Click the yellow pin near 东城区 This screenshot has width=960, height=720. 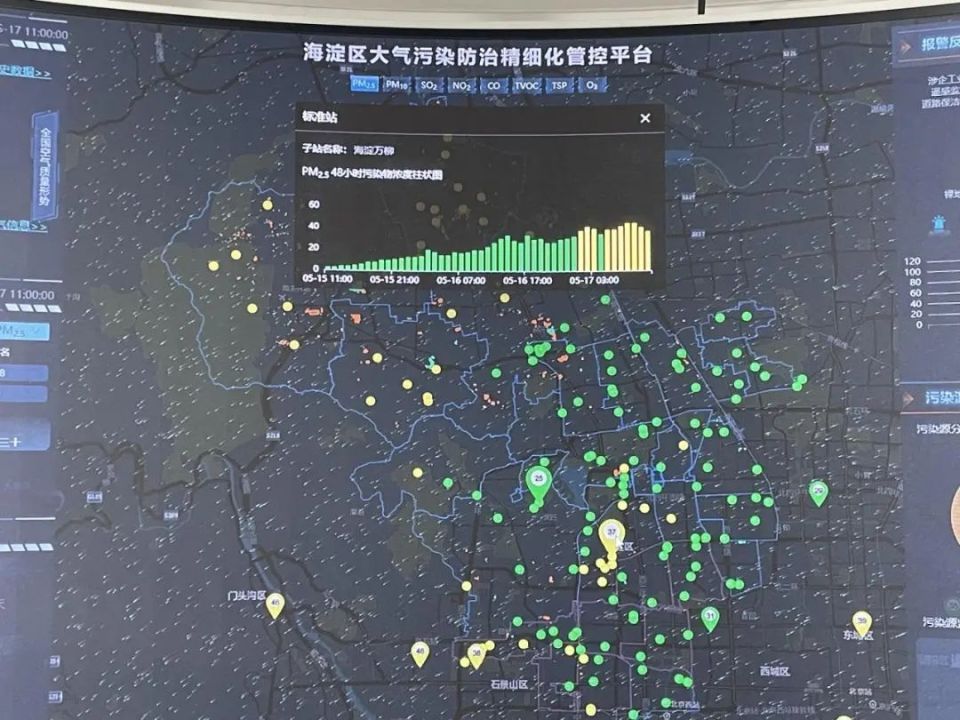pyautogui.click(x=862, y=622)
